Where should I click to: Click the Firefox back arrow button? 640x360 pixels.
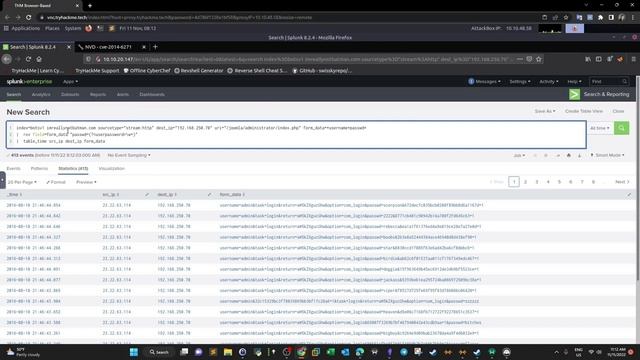point(7,59)
